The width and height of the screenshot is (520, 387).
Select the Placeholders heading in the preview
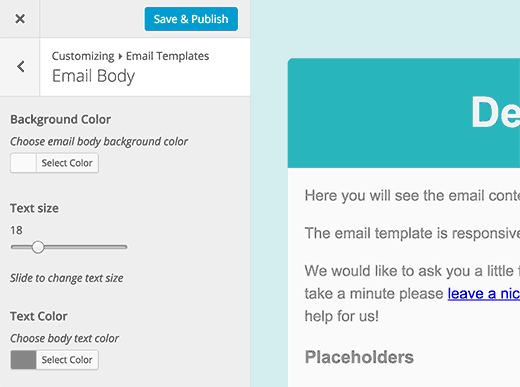click(x=359, y=357)
